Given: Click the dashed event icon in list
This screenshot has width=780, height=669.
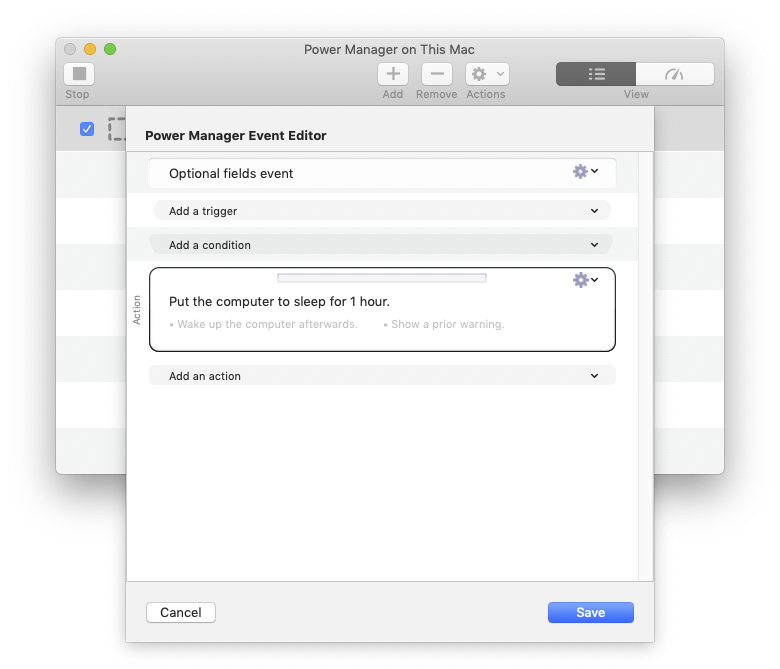Looking at the screenshot, I should (x=117, y=129).
